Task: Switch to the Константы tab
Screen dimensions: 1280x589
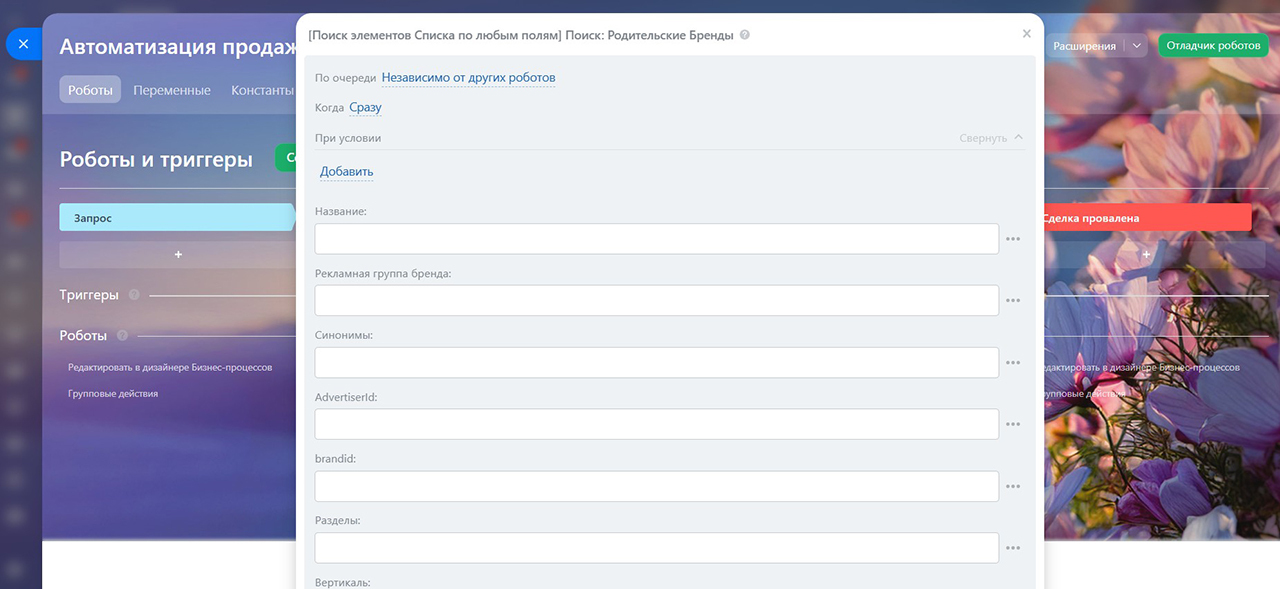Action: (262, 90)
